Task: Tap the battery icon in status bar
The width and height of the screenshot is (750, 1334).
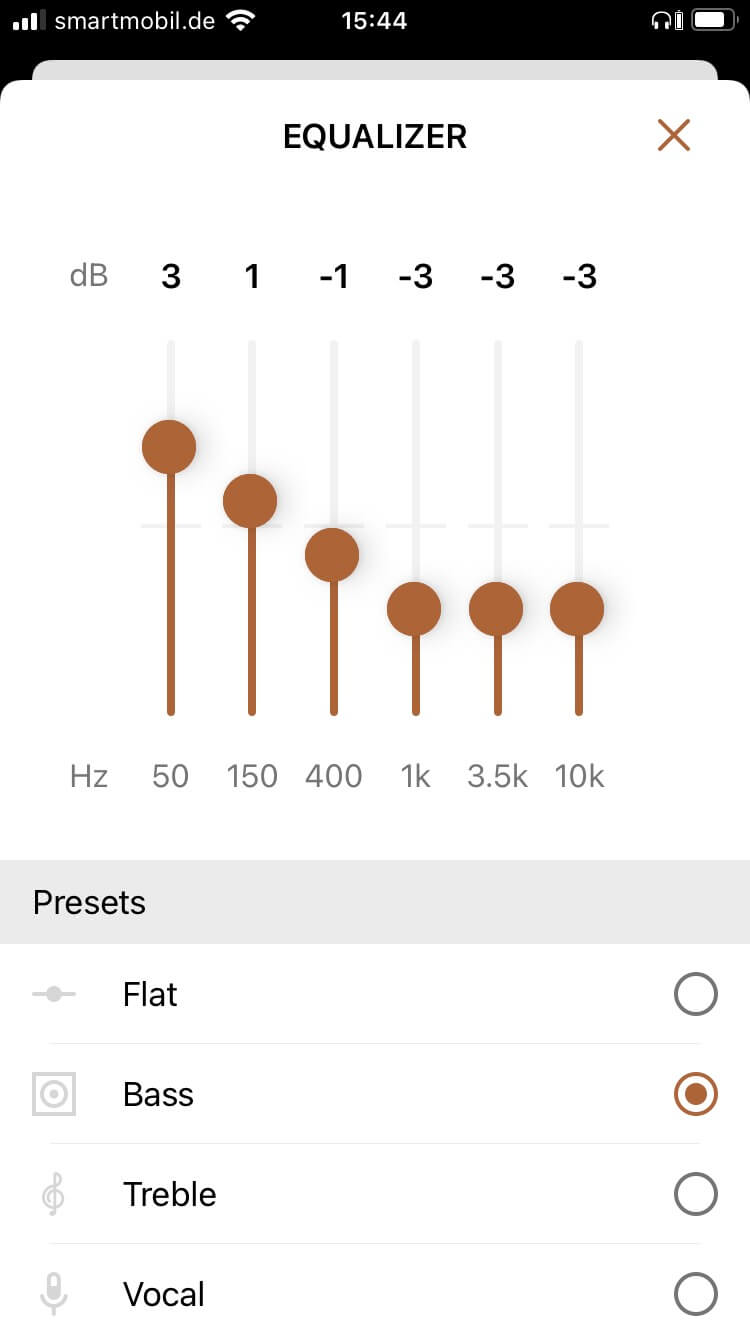Action: pyautogui.click(x=713, y=20)
